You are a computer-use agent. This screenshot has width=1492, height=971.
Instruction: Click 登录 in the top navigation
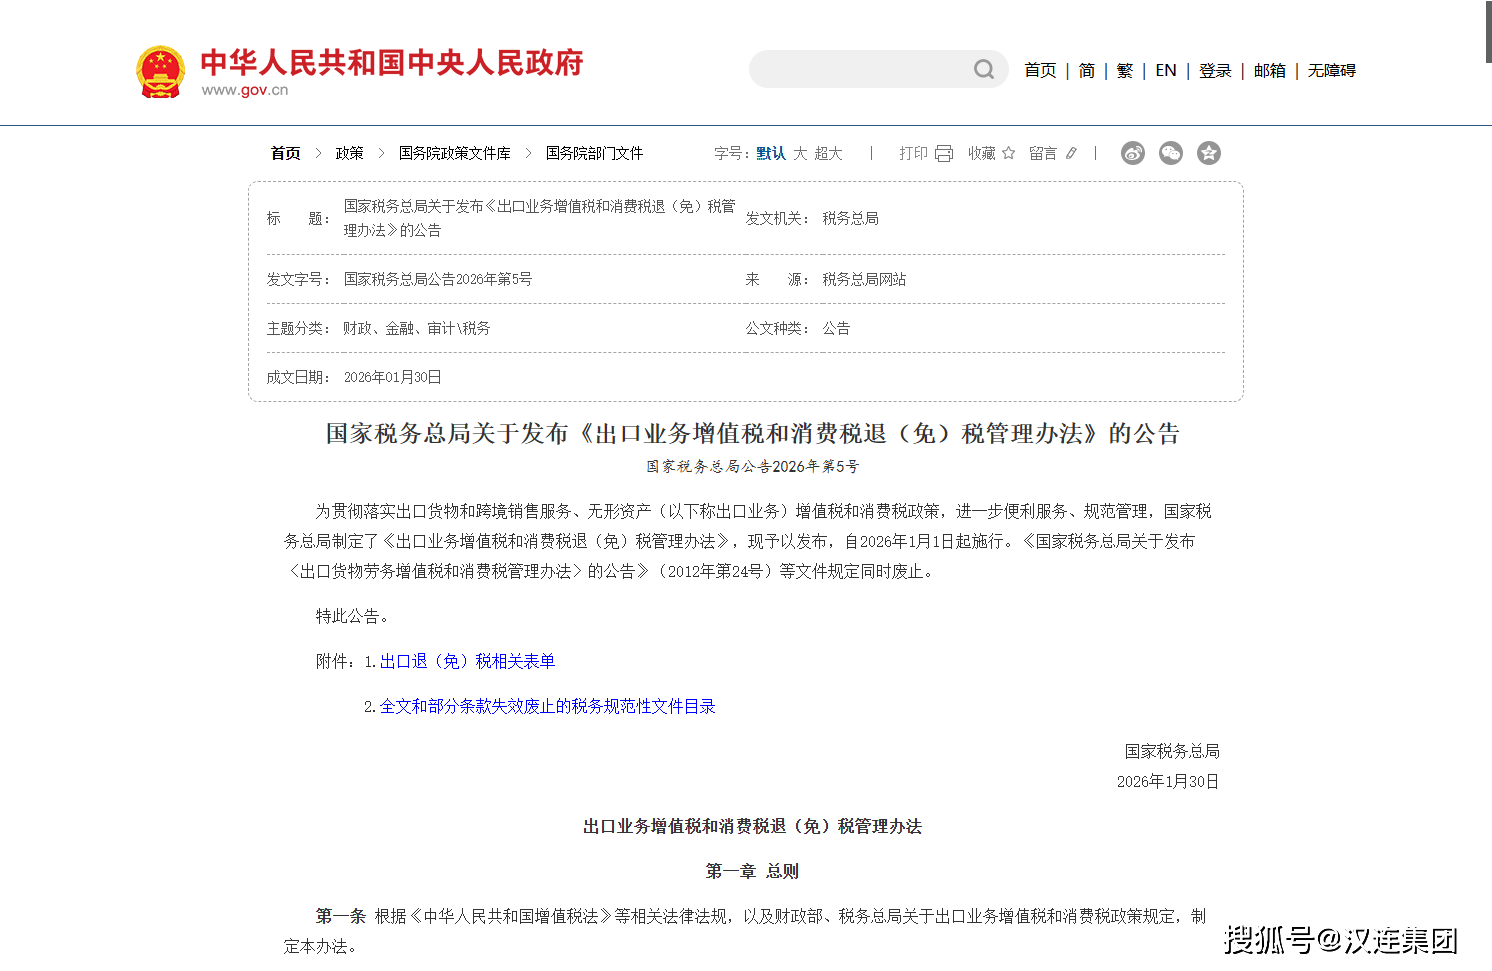(x=1215, y=70)
